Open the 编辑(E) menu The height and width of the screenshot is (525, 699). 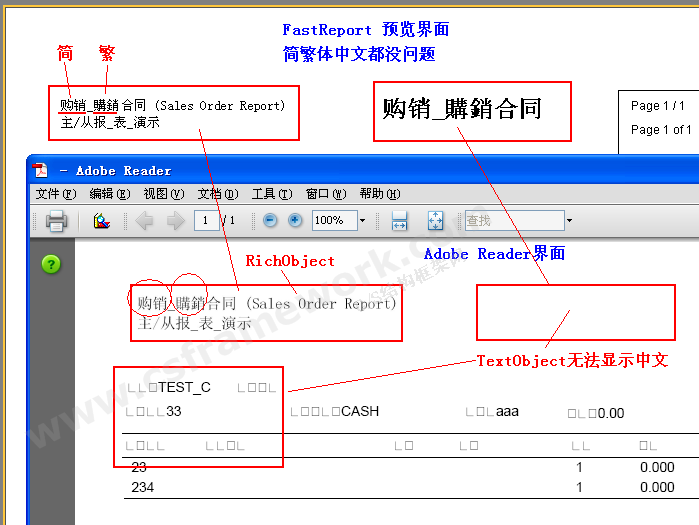point(109,194)
